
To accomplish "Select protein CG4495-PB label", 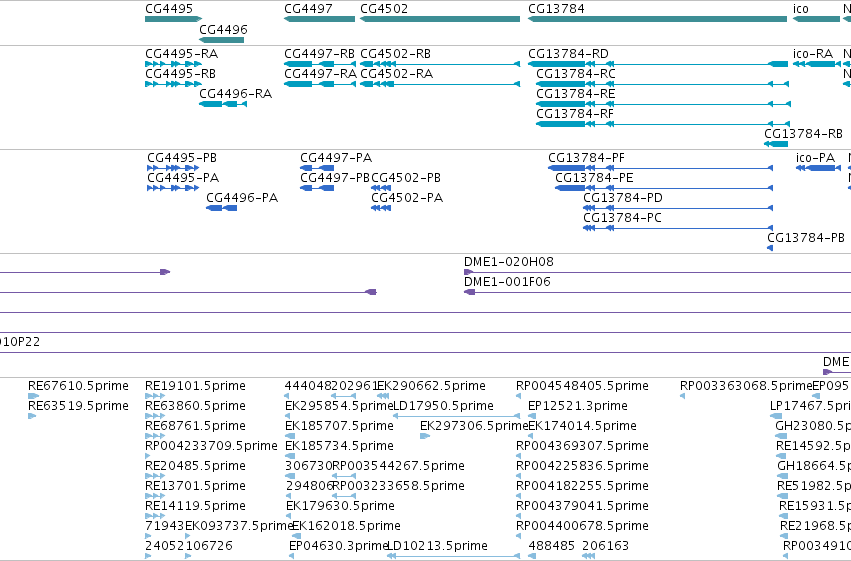I will pos(182,158).
